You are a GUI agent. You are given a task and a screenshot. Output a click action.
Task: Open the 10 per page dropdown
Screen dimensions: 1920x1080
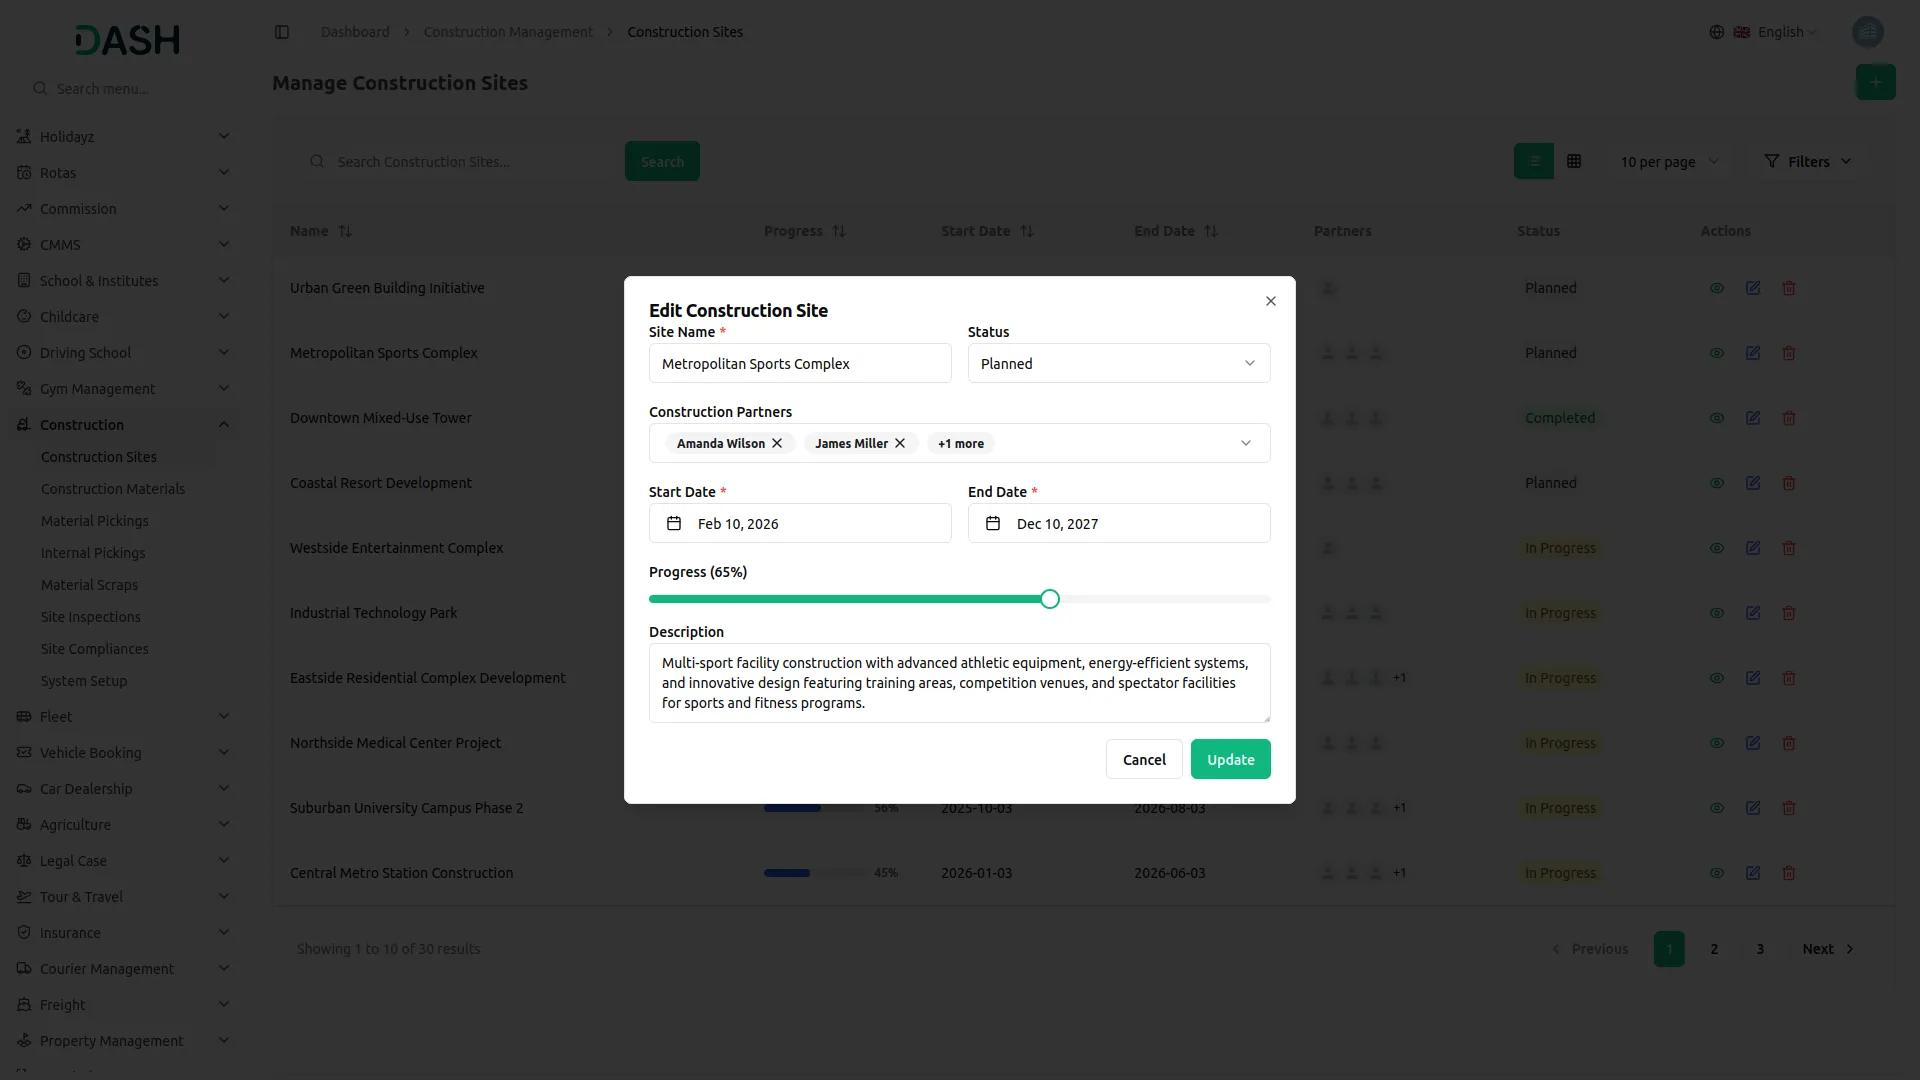pyautogui.click(x=1670, y=162)
